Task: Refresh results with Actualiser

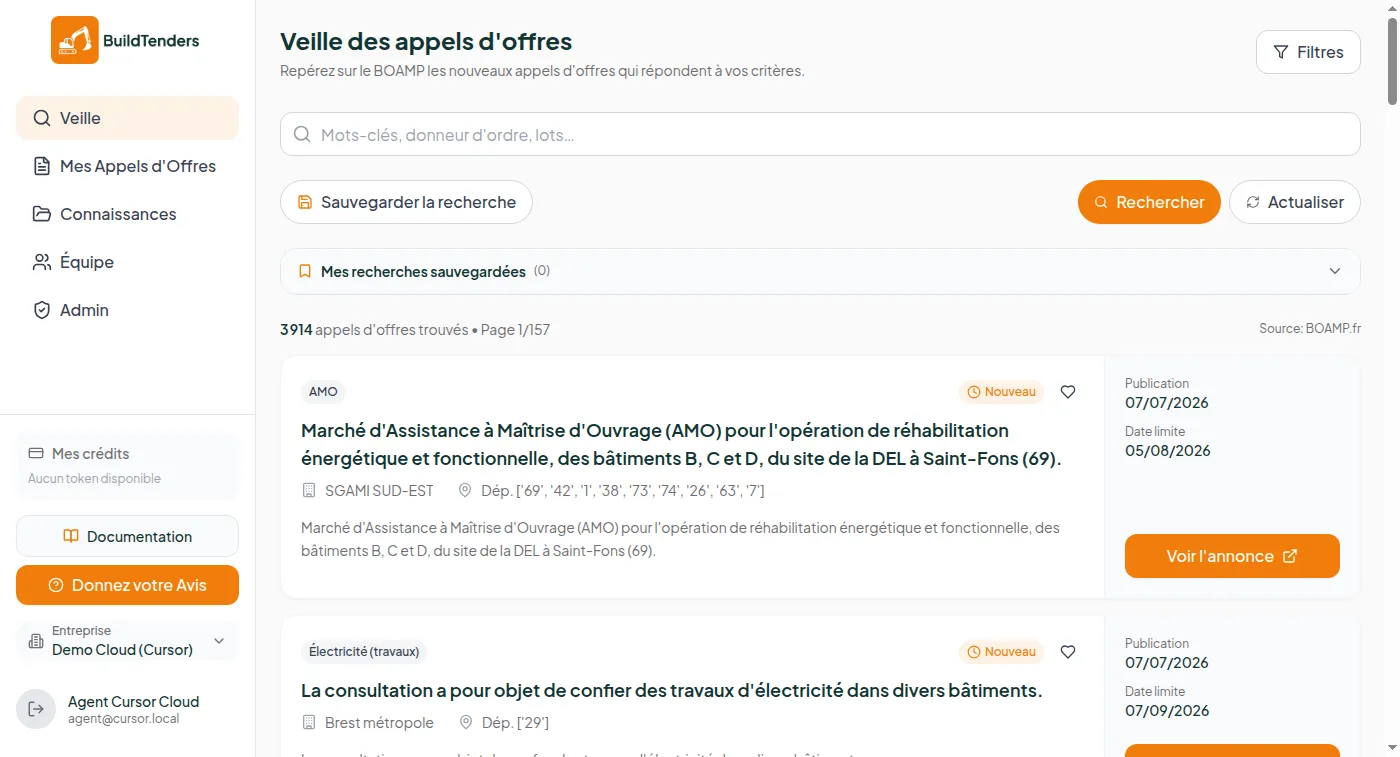Action: pos(1295,202)
